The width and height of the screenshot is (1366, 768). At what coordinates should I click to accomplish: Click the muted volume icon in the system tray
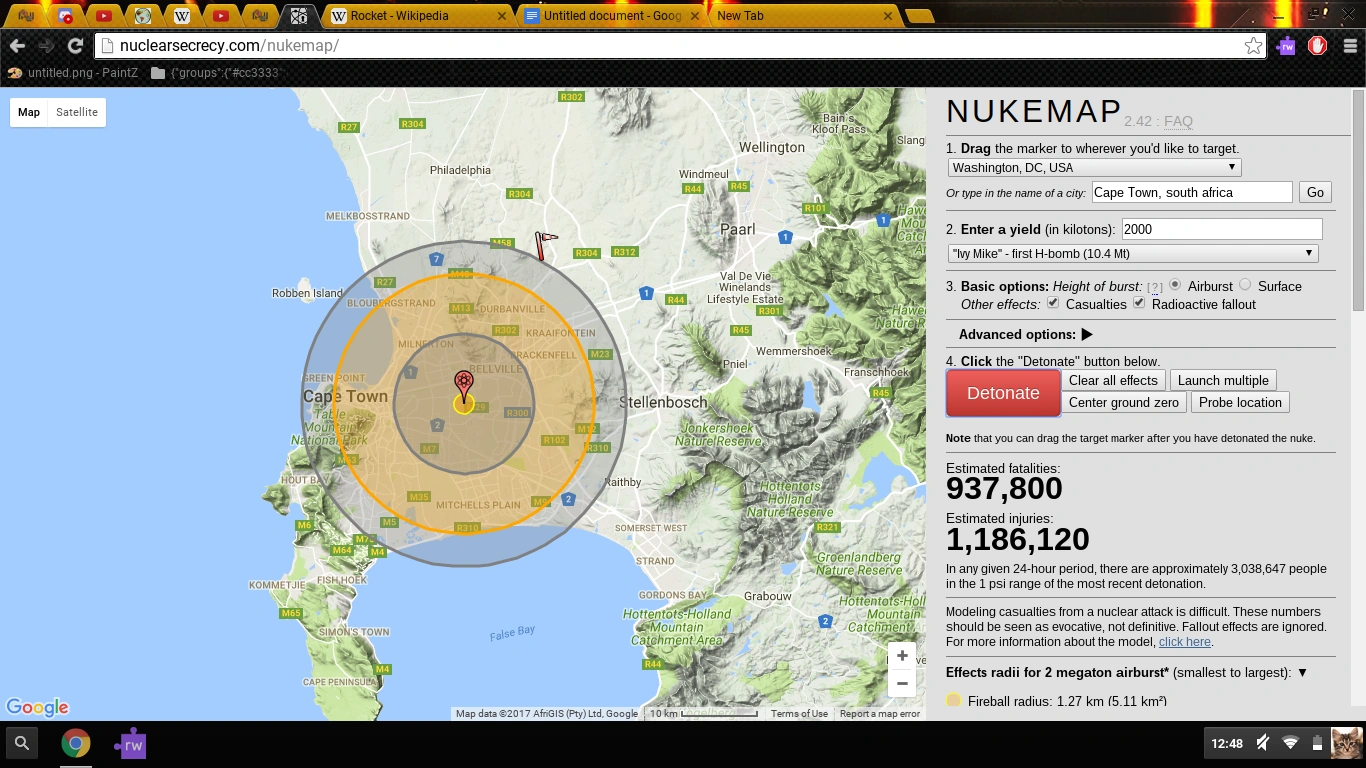tap(1263, 743)
